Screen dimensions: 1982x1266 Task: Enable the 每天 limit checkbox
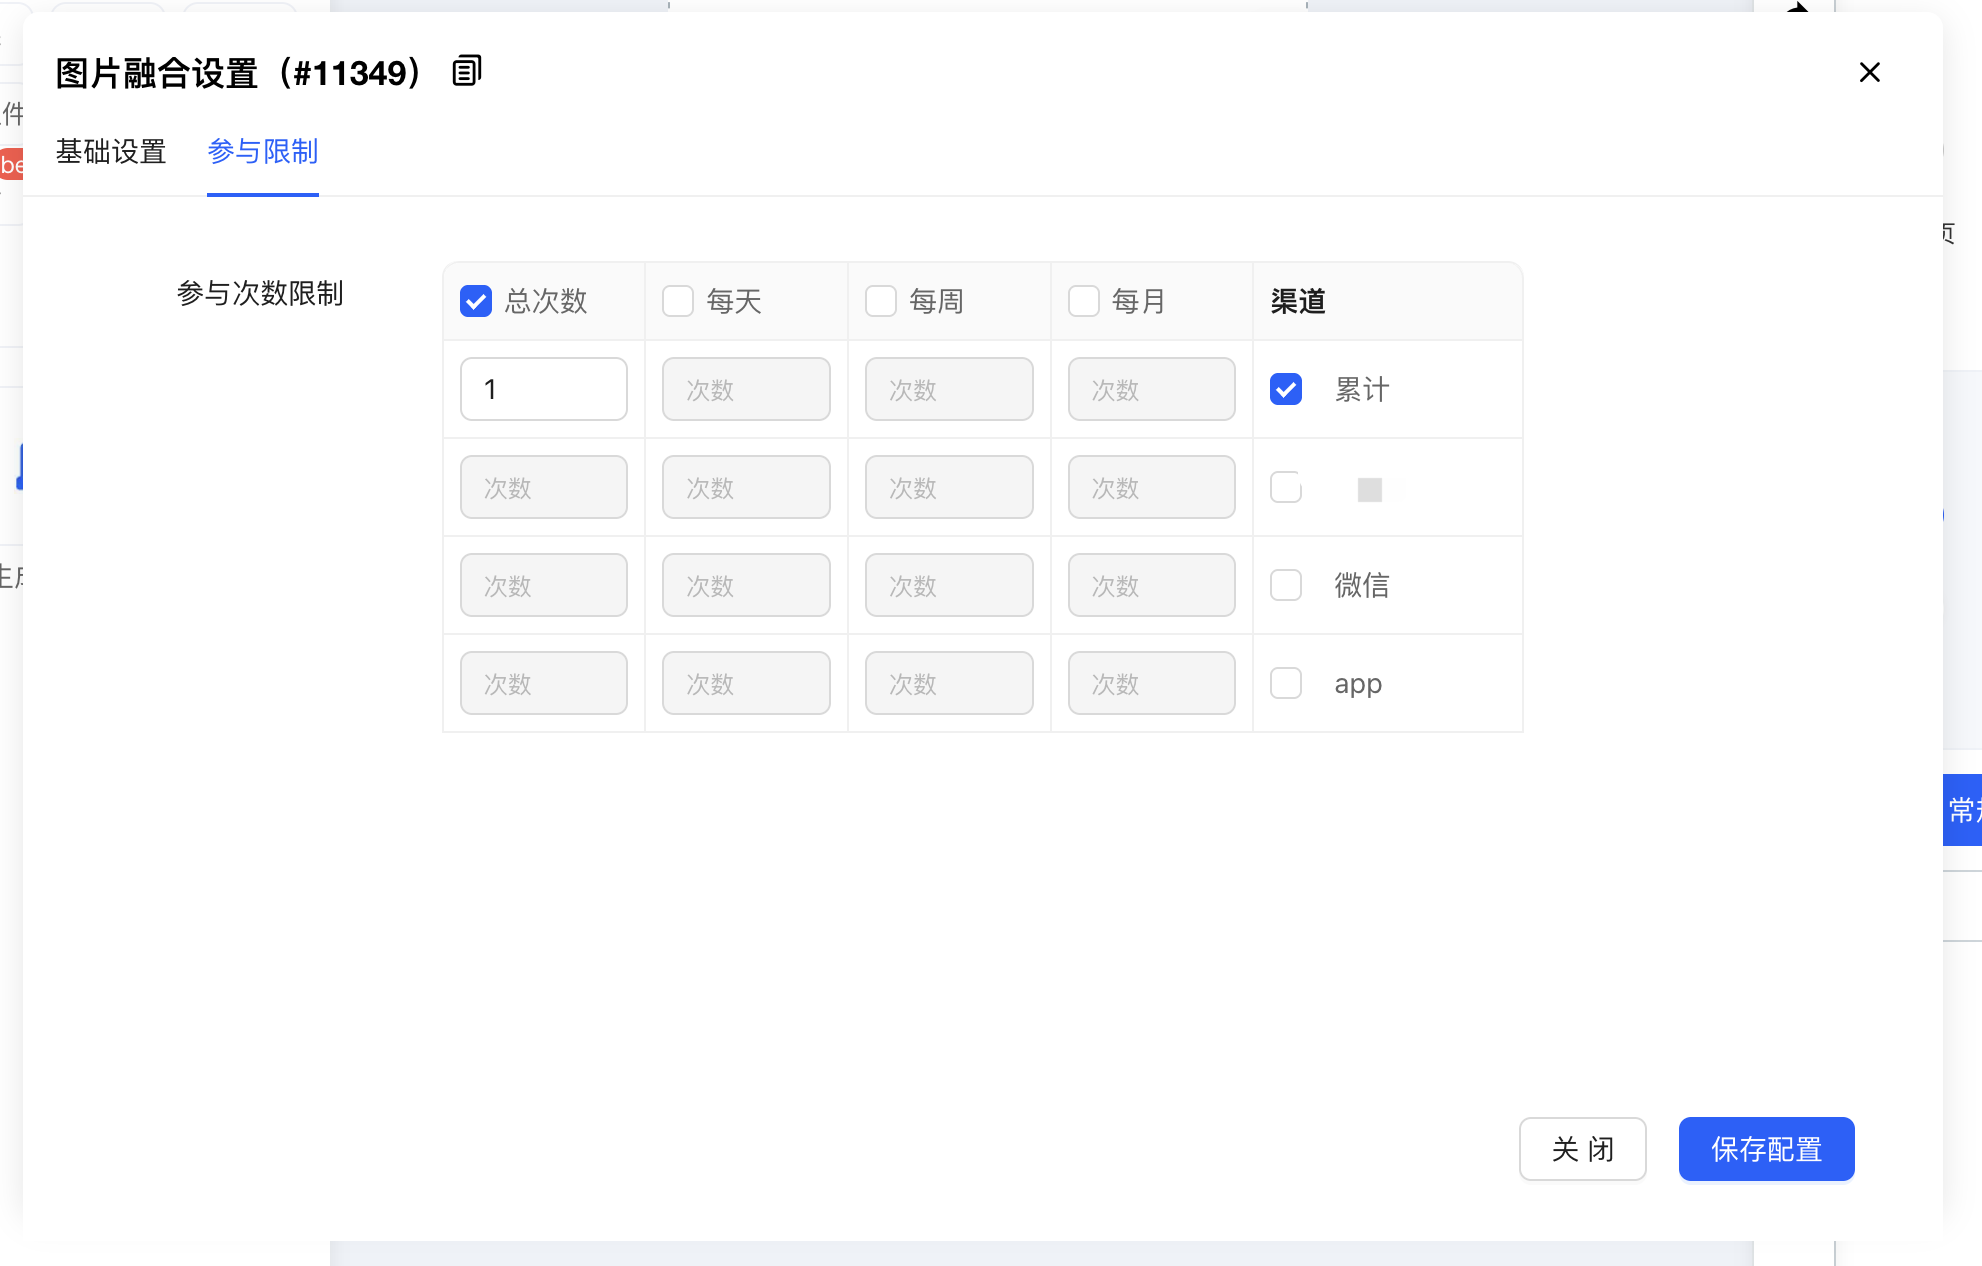[678, 301]
